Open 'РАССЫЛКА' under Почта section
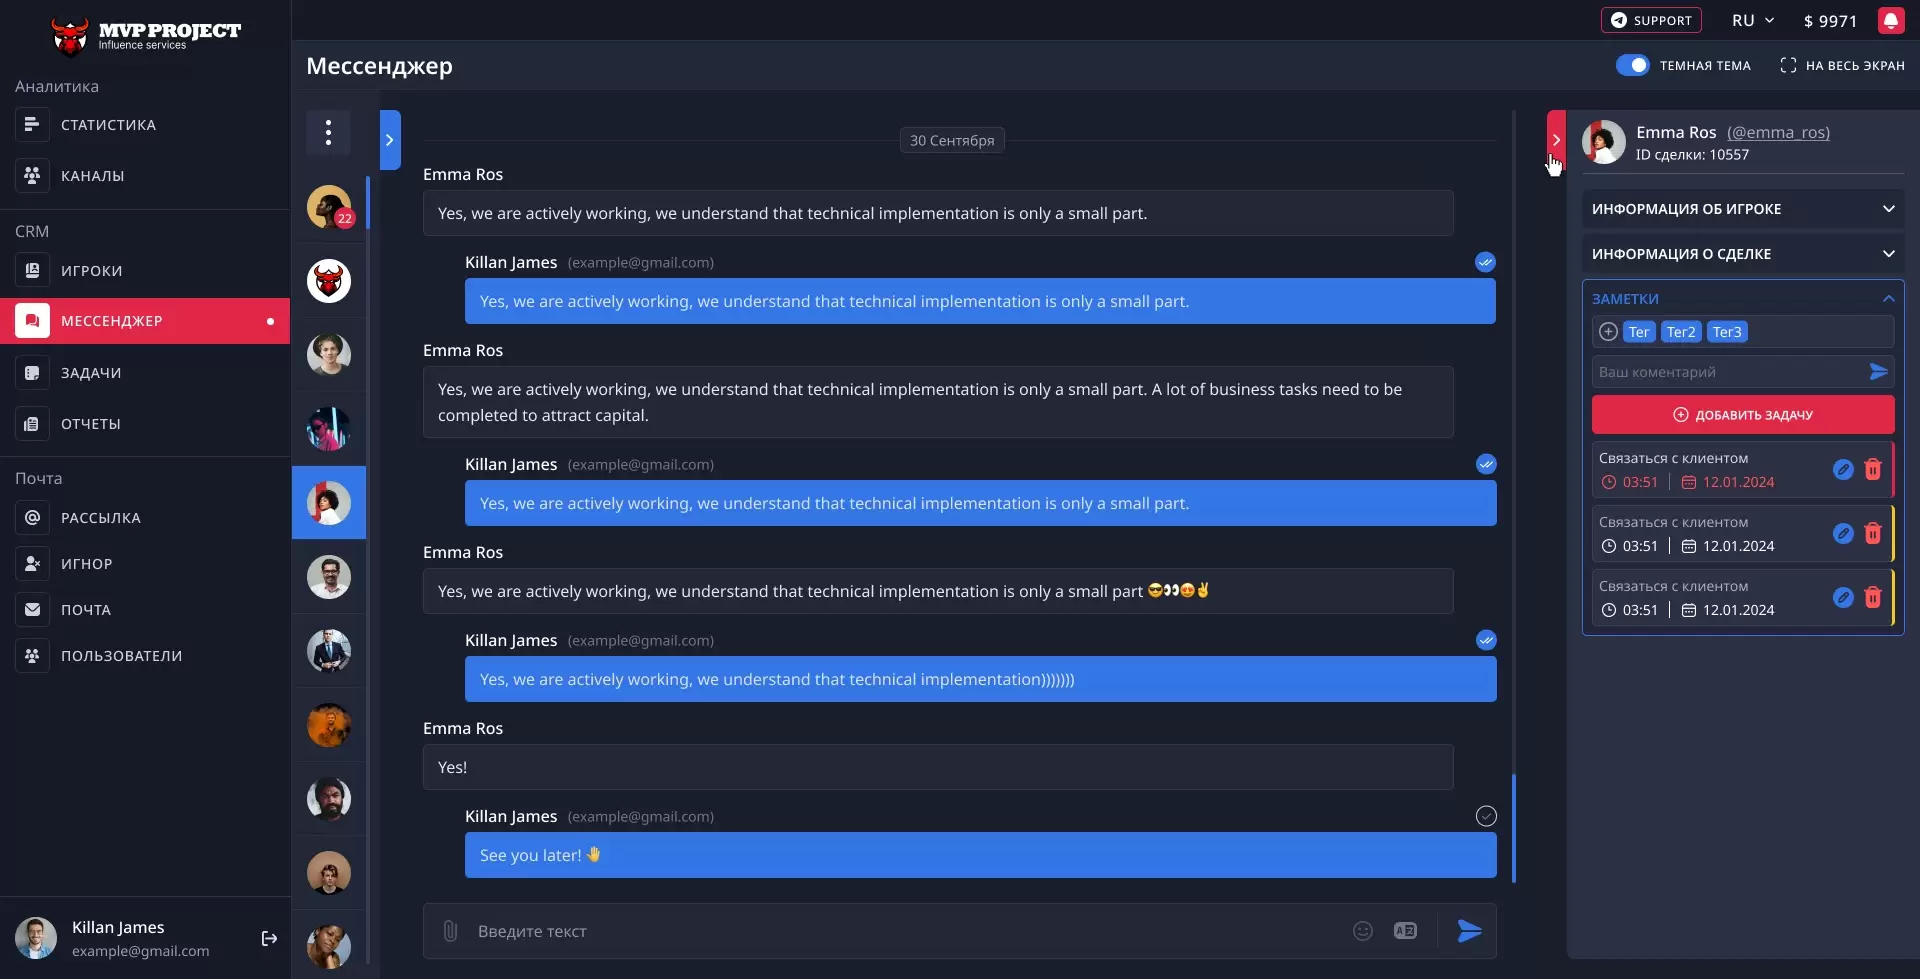 pyautogui.click(x=100, y=517)
